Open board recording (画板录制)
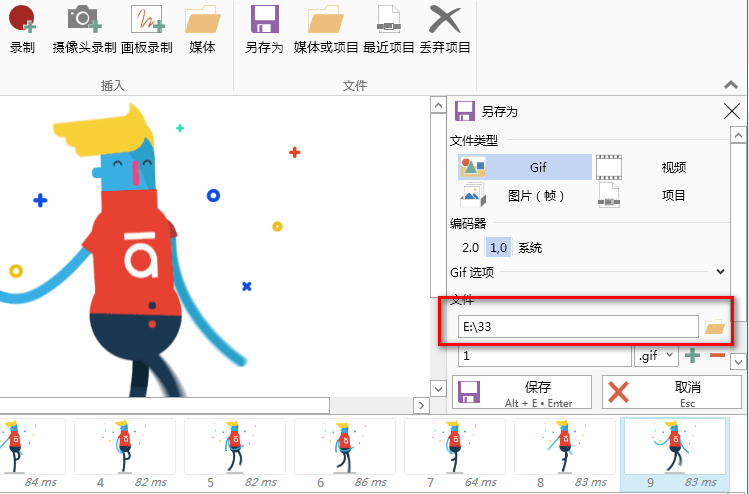The image size is (749, 494). (x=147, y=29)
